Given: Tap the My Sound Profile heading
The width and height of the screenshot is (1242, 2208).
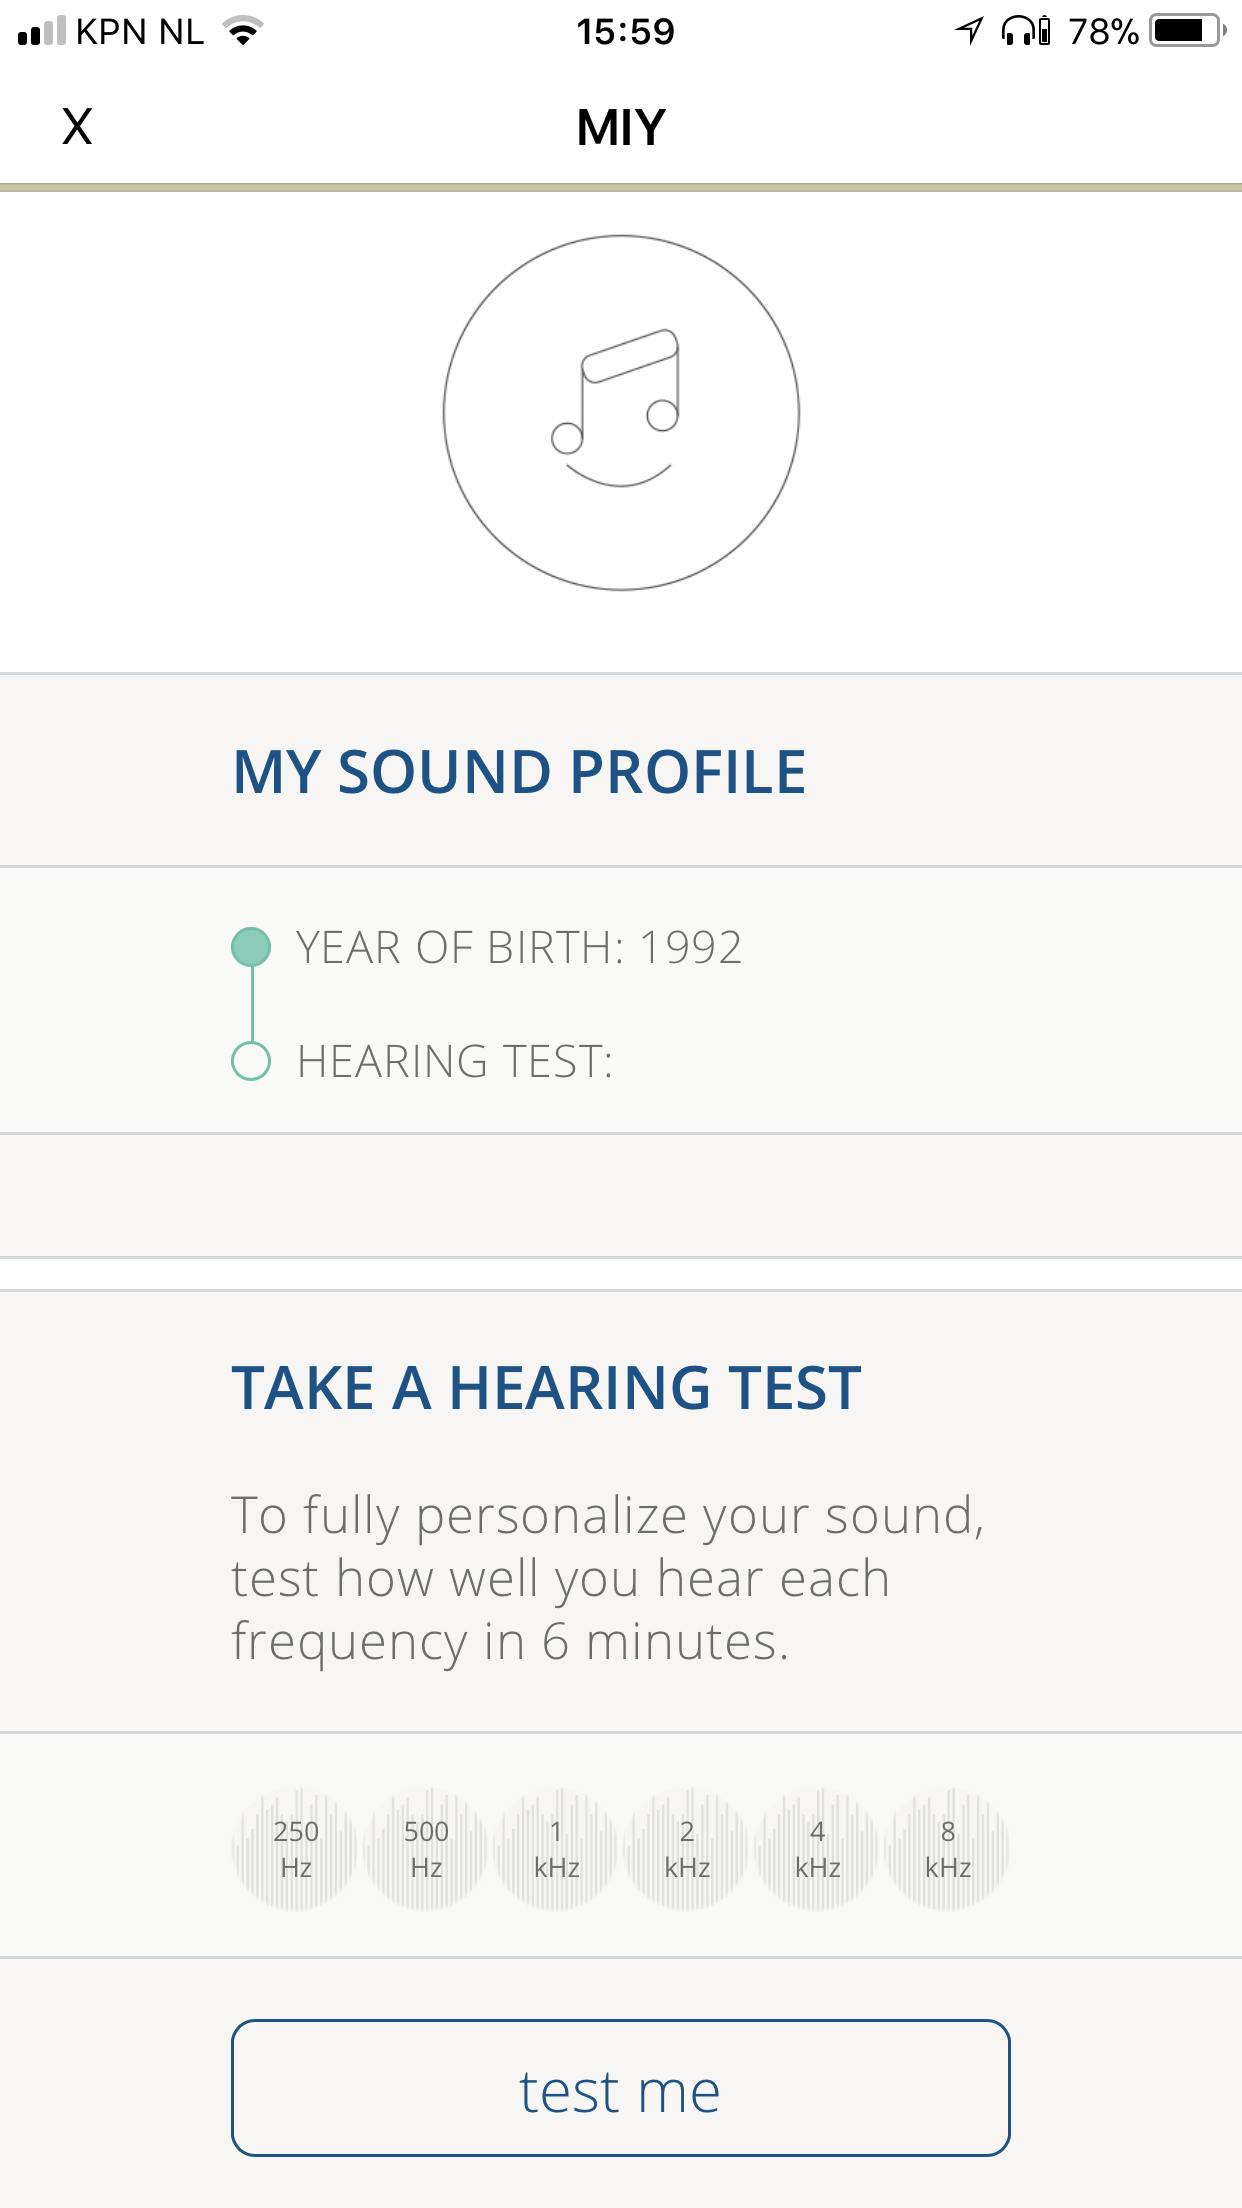Looking at the screenshot, I should 519,772.
